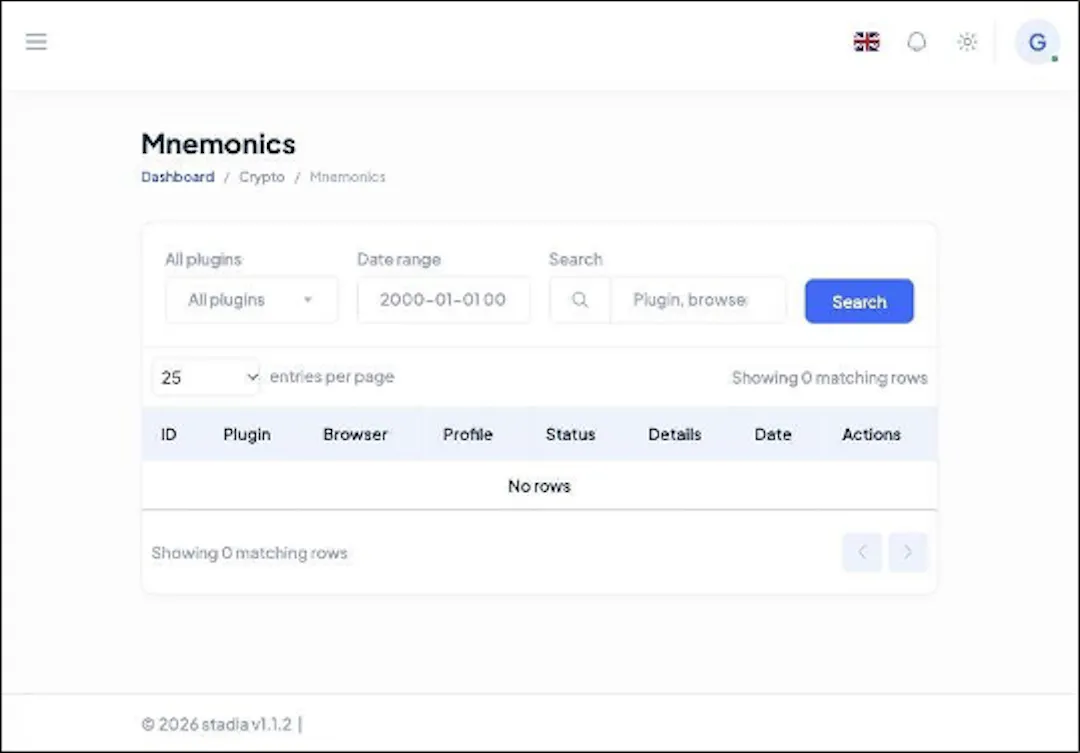Screen dimensions: 1080x753
Task: Go to next page arrow
Action: 908,552
